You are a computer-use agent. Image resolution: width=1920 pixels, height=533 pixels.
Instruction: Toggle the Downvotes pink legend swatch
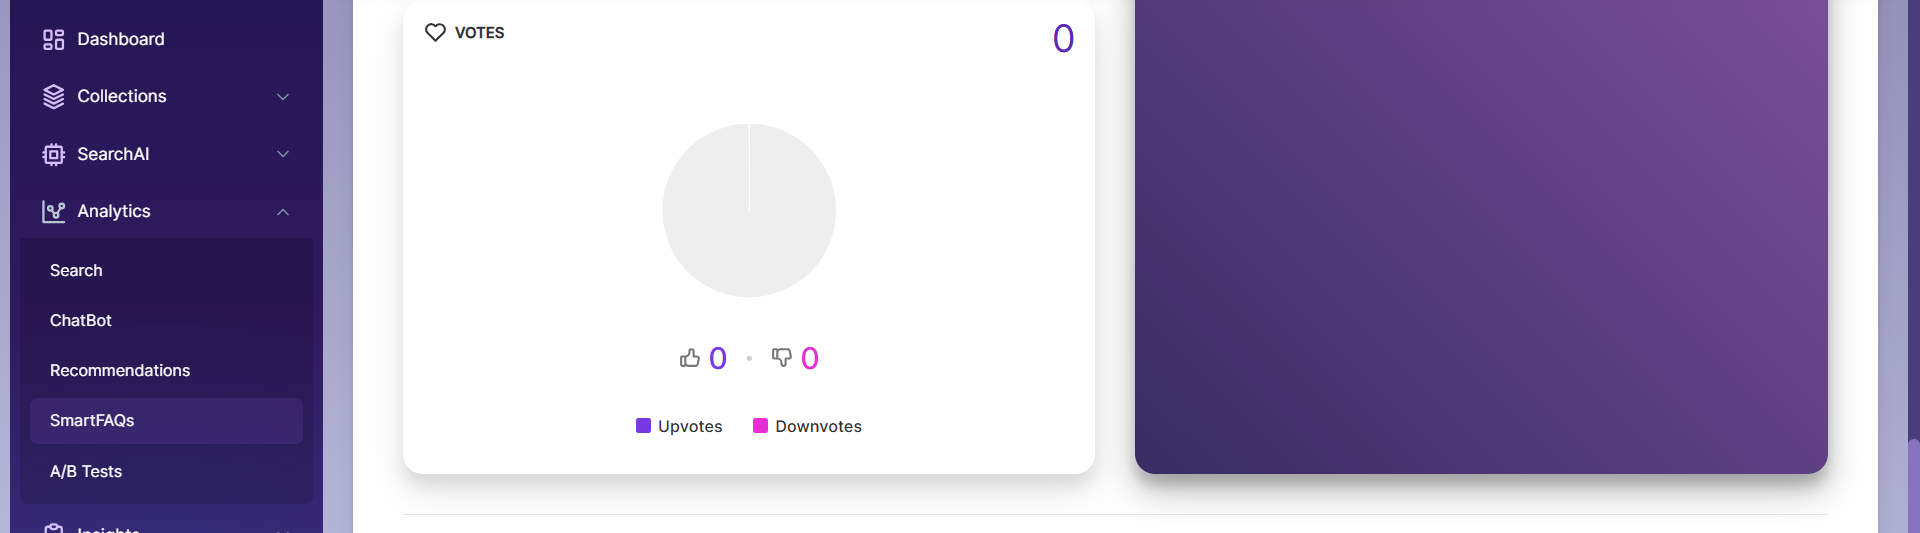tap(760, 425)
